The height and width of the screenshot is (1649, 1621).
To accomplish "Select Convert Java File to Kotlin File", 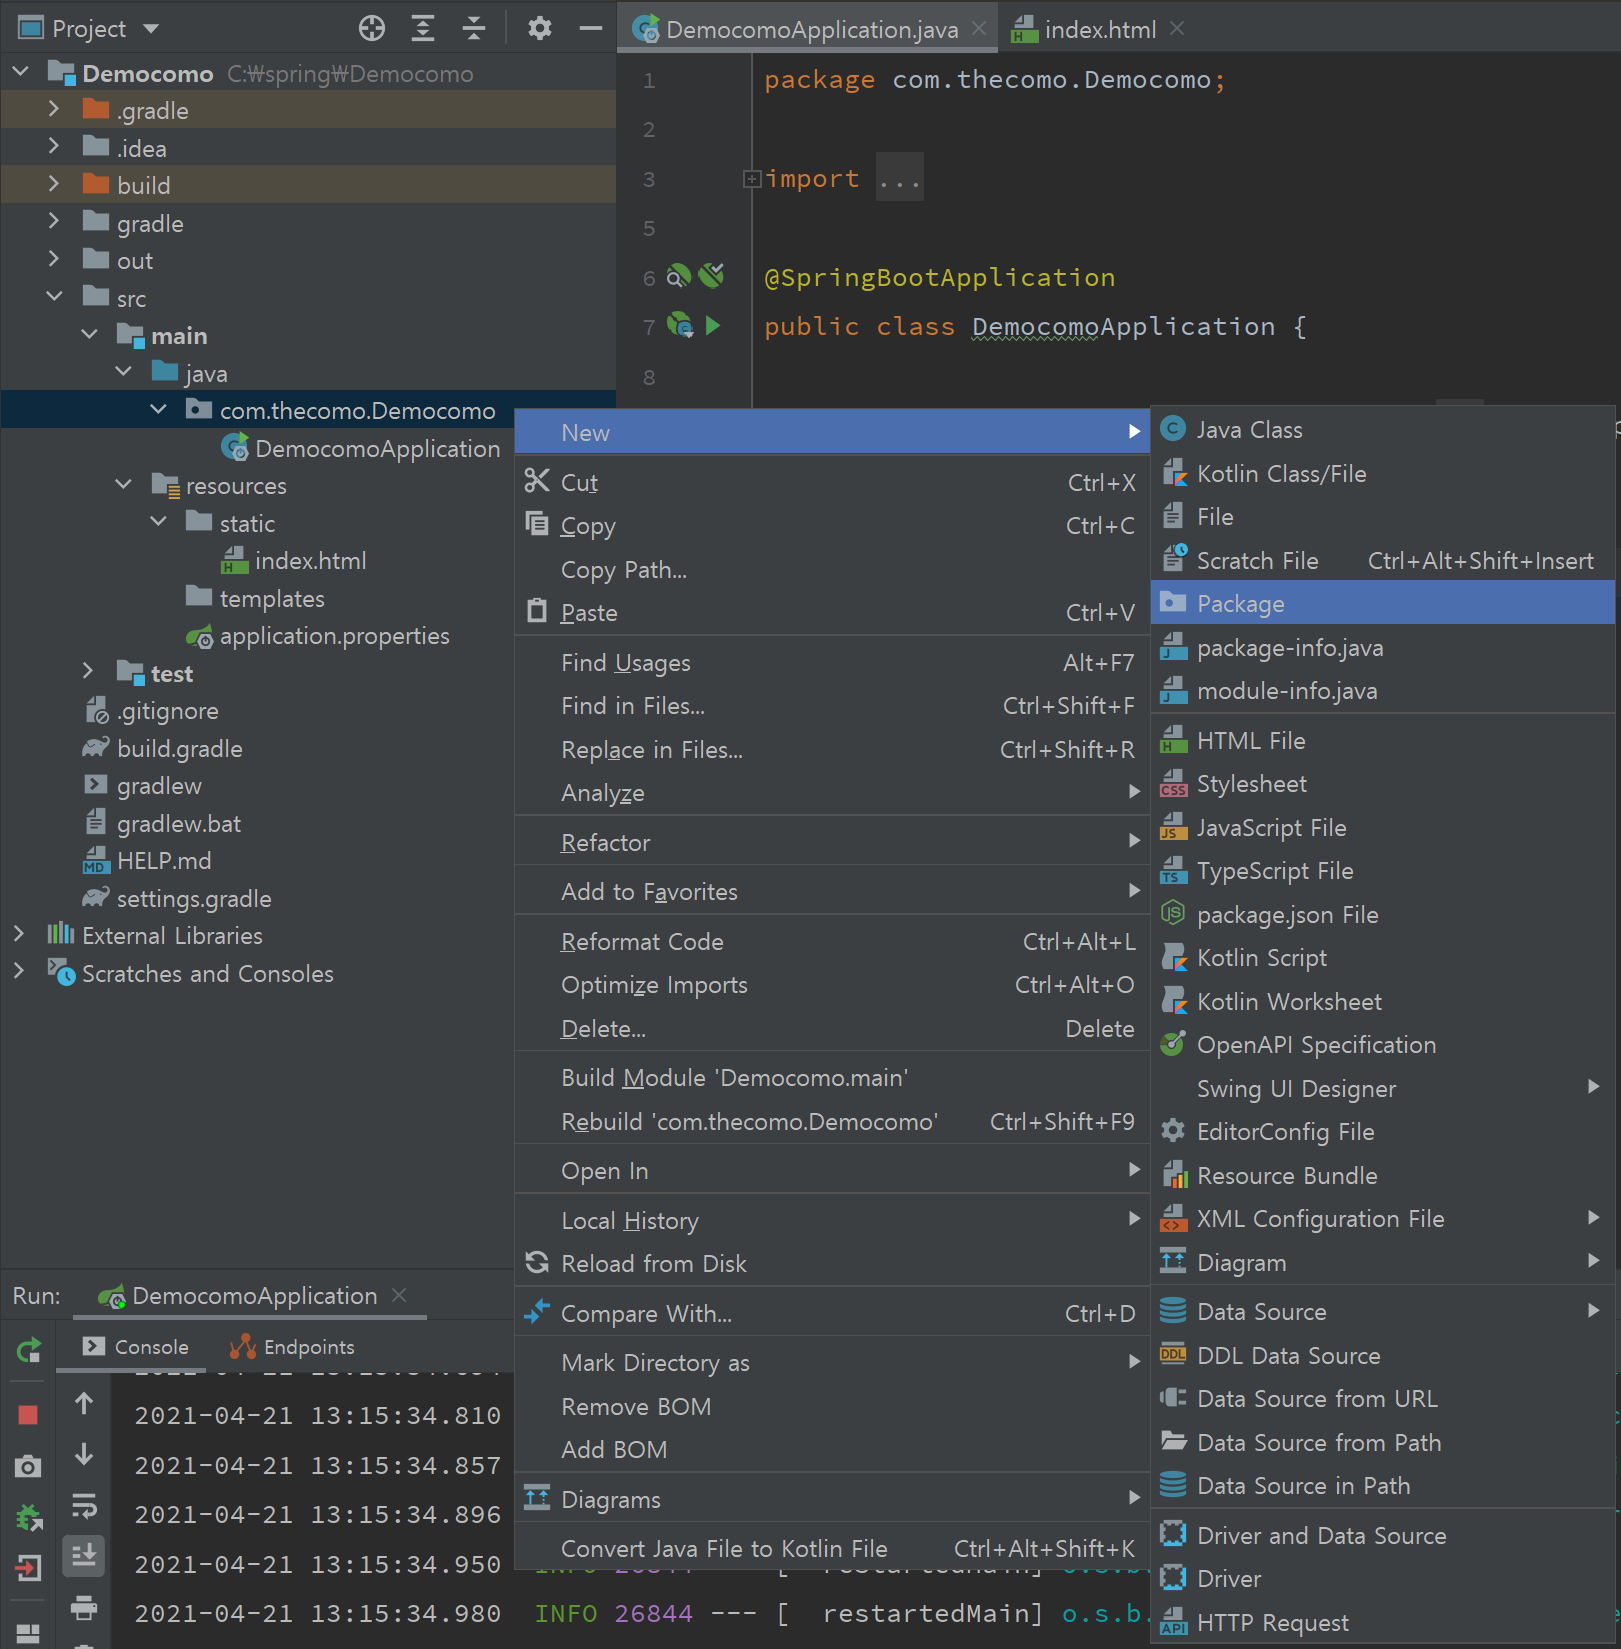I will pyautogui.click(x=832, y=1548).
